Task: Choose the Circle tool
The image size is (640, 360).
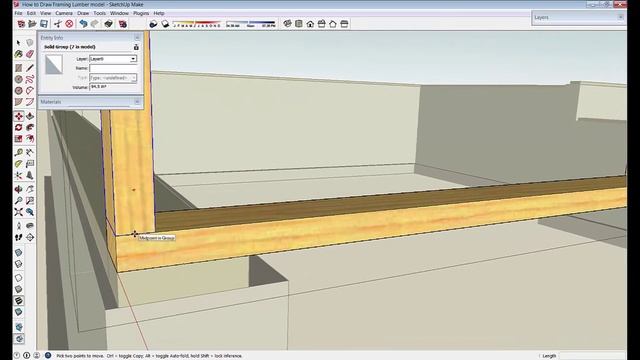Action: [x=18, y=79]
